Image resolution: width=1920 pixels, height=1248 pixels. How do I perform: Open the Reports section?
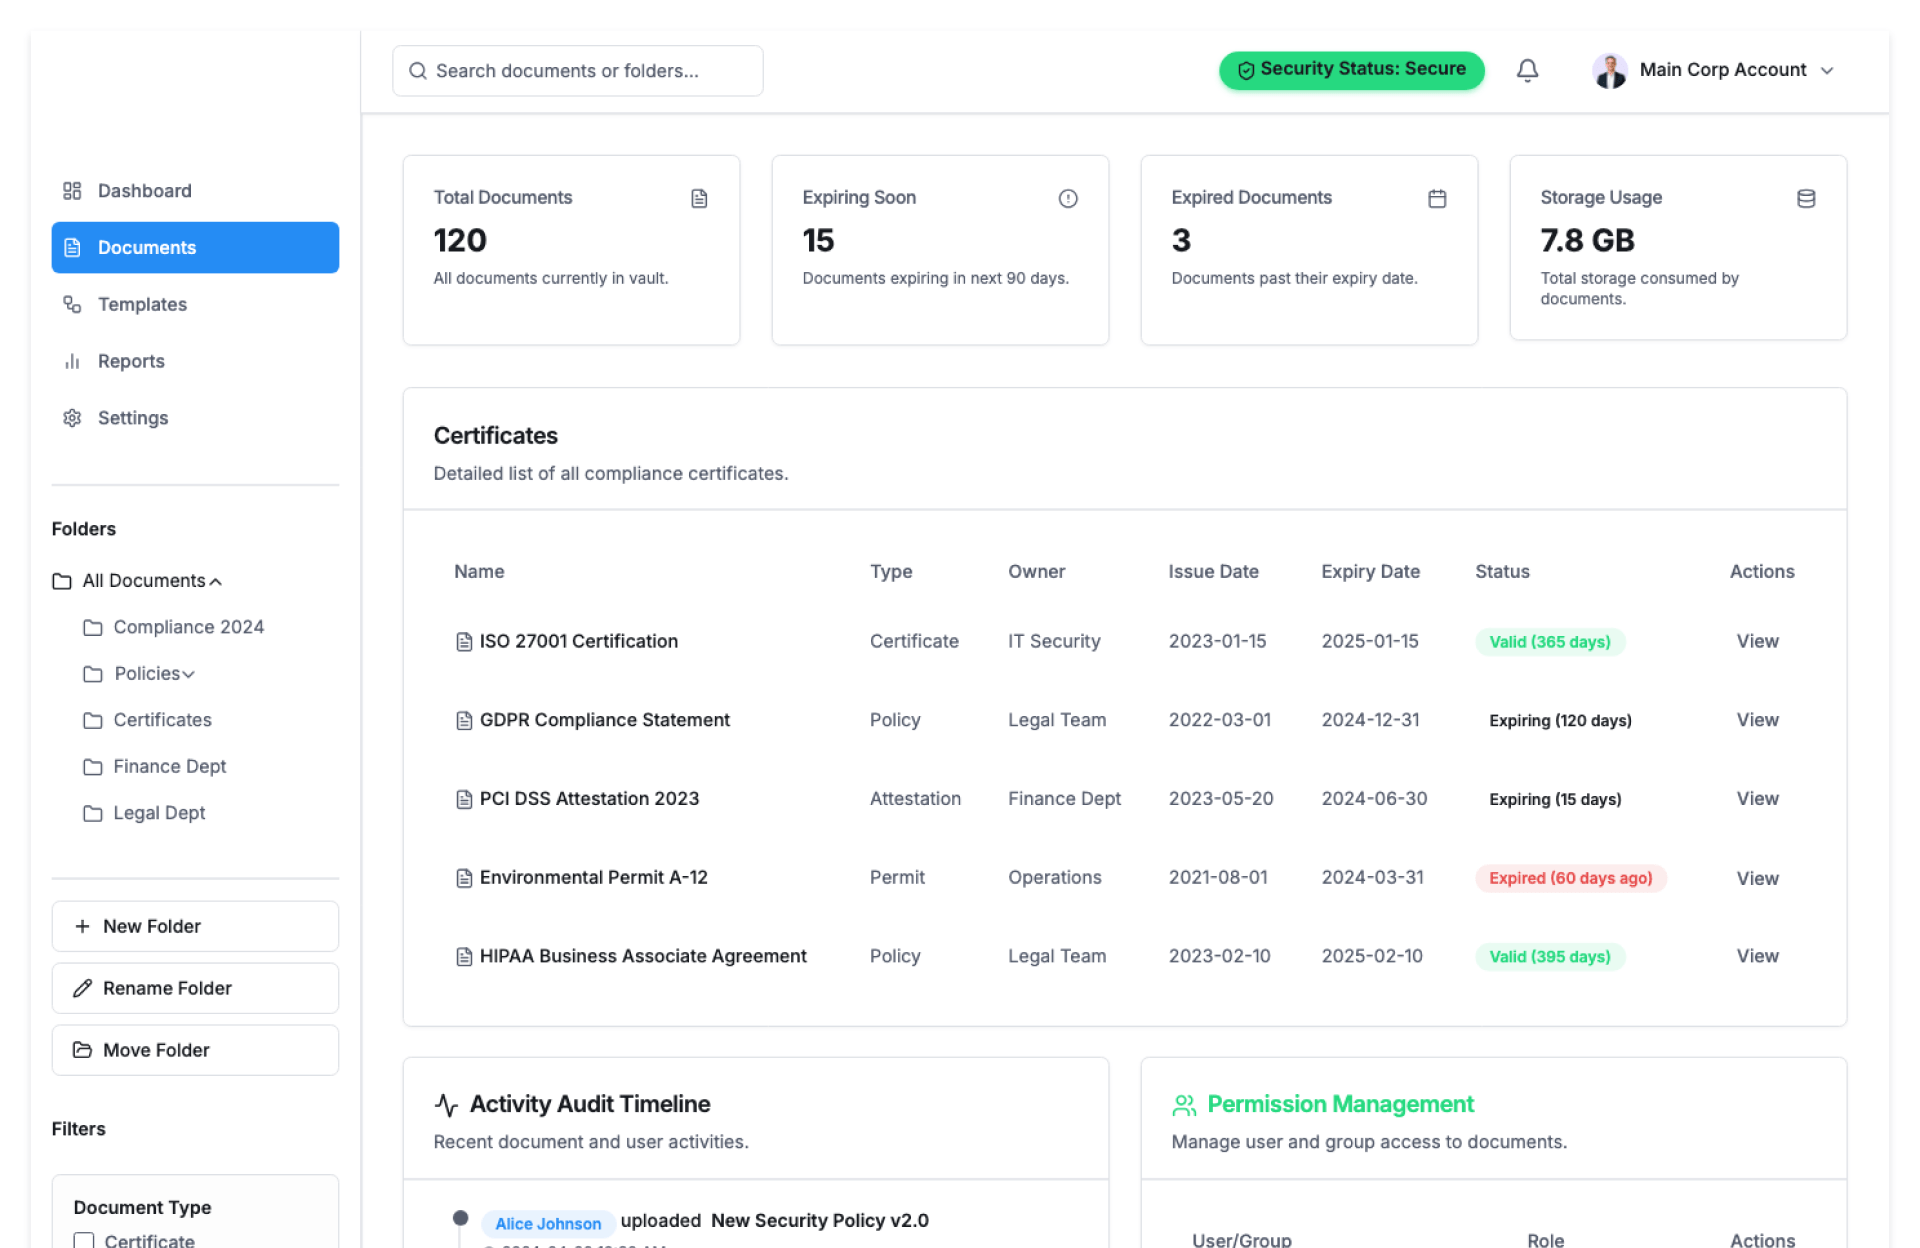point(131,361)
